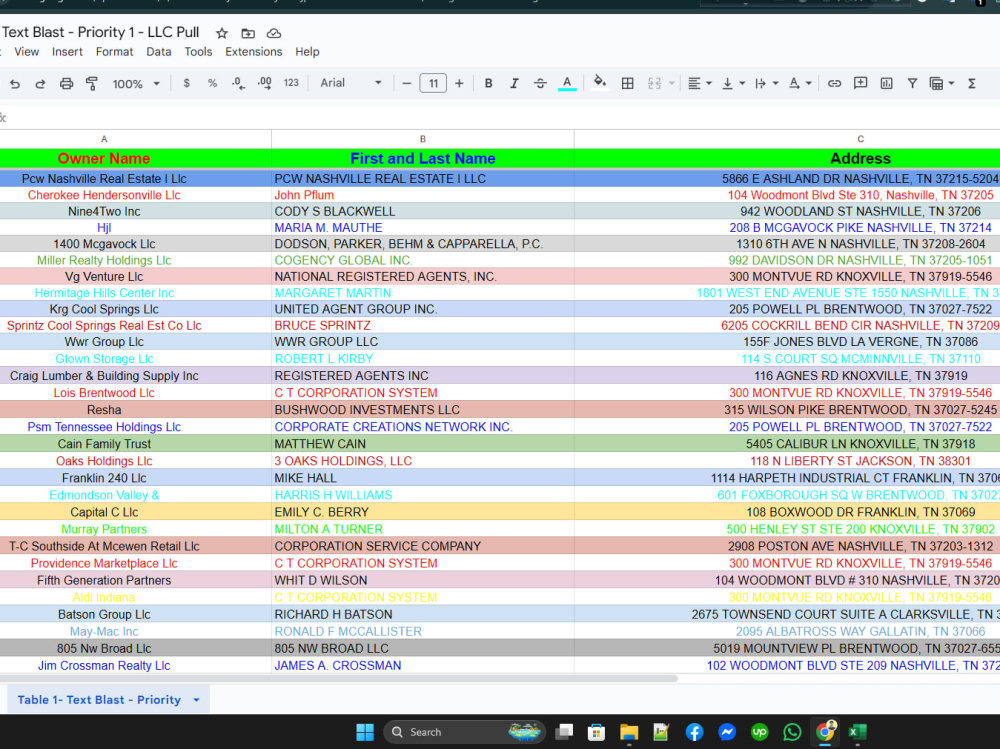Screen dimensions: 1000x749
Task: Open the Windows Start menu
Action: click(365, 732)
